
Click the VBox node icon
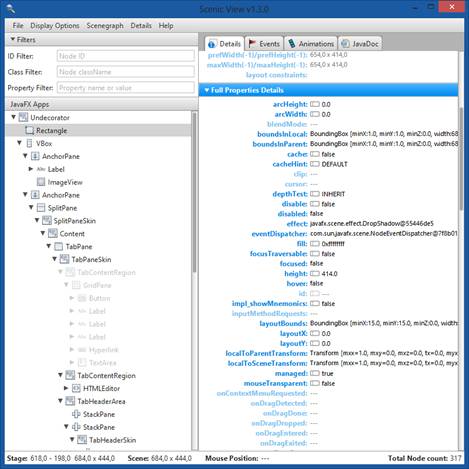point(29,143)
